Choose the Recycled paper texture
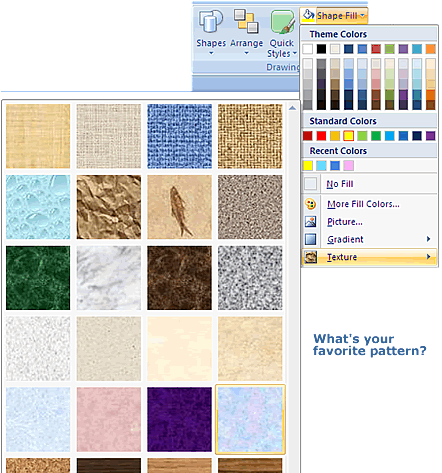This screenshot has height=473, width=442. click(x=109, y=349)
